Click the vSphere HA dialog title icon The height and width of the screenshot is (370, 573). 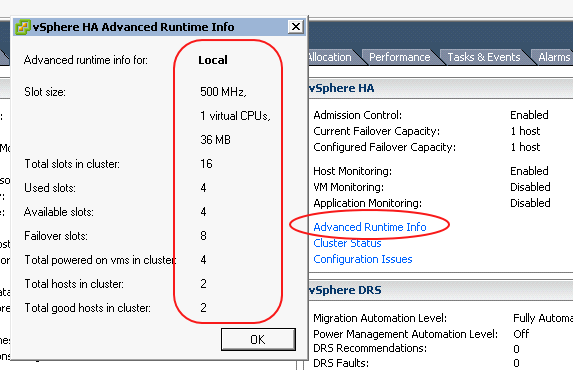(23, 27)
